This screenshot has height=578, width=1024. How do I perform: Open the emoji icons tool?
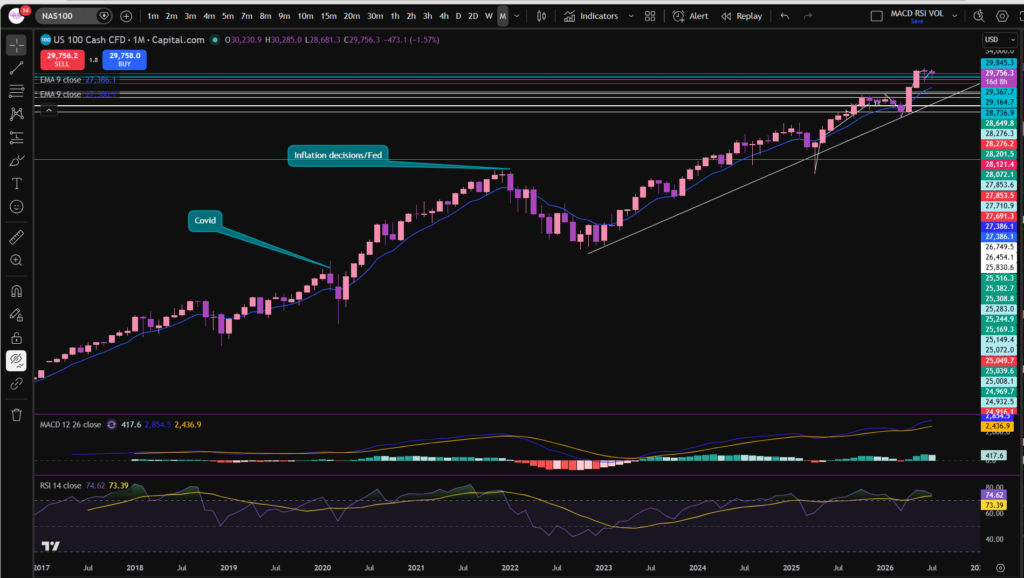pos(16,207)
